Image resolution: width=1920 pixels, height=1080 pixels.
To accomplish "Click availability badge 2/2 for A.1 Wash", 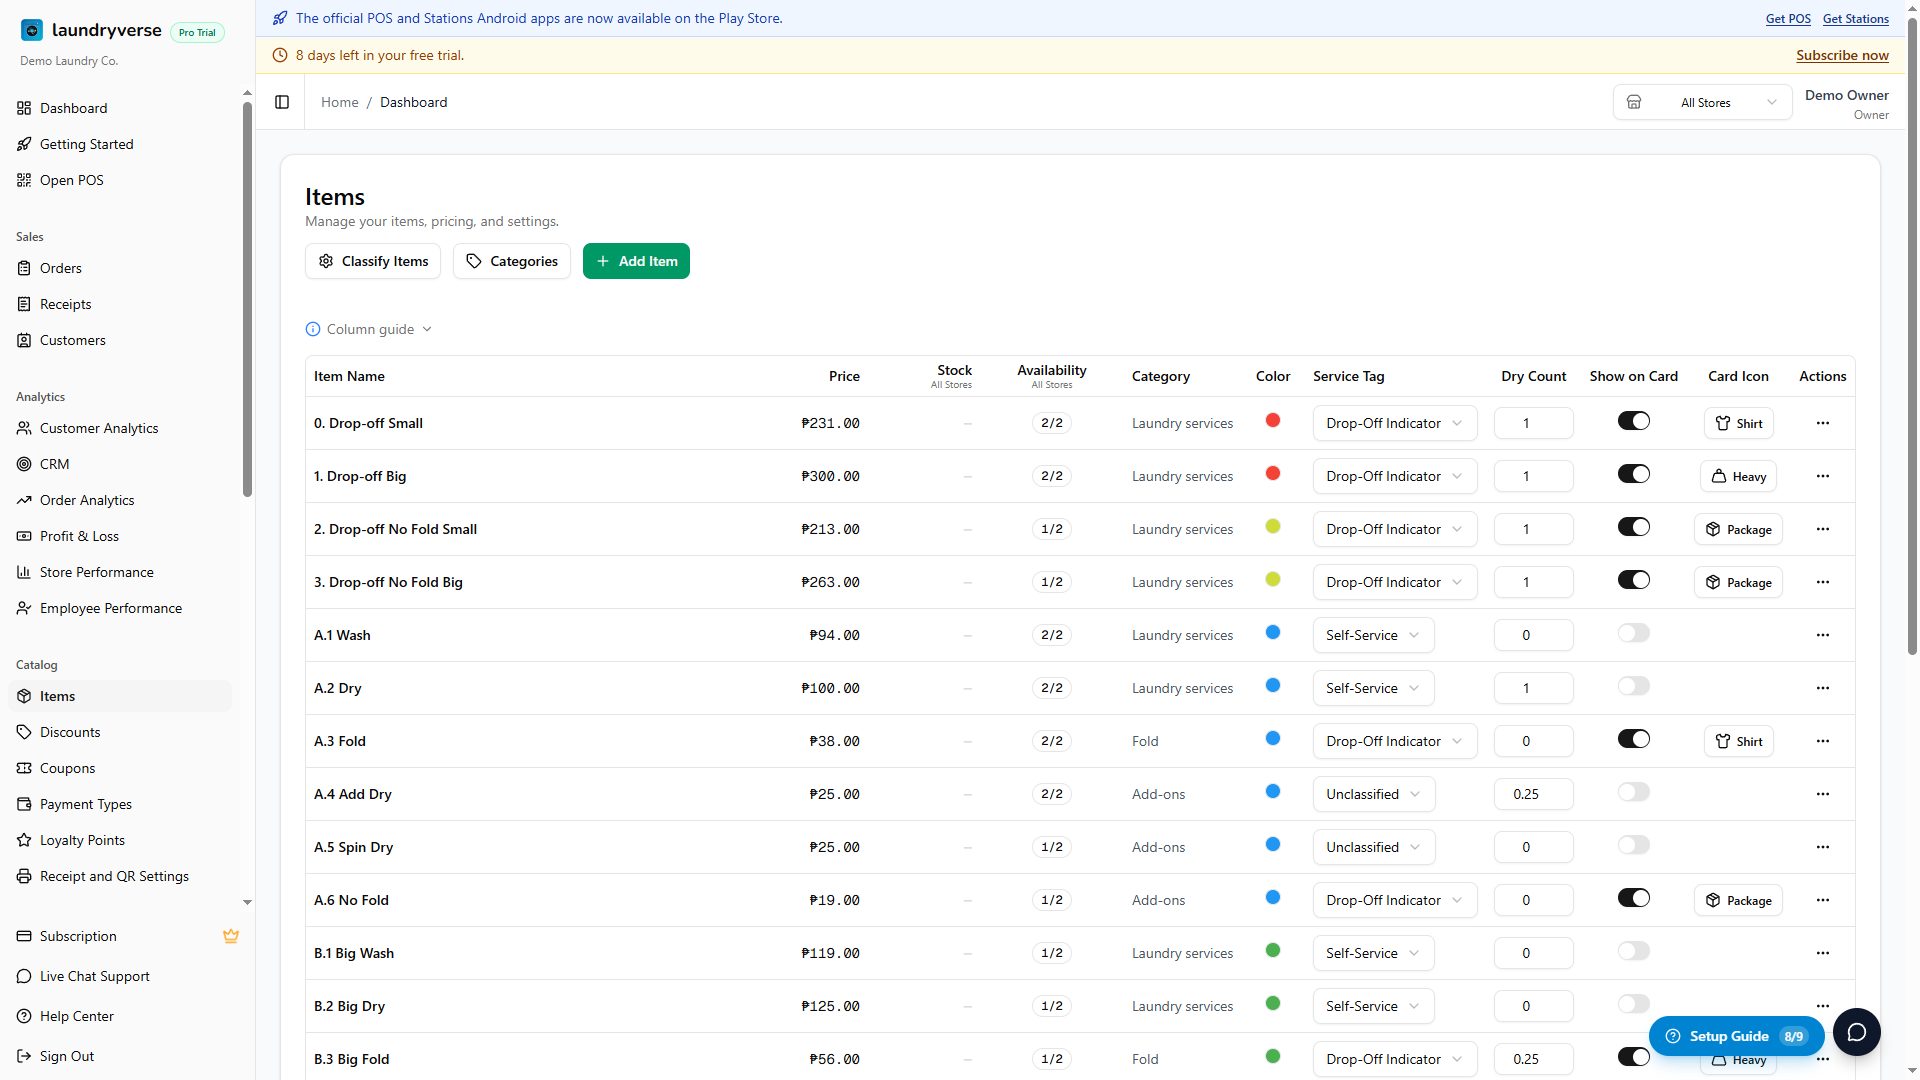I will pos(1051,635).
